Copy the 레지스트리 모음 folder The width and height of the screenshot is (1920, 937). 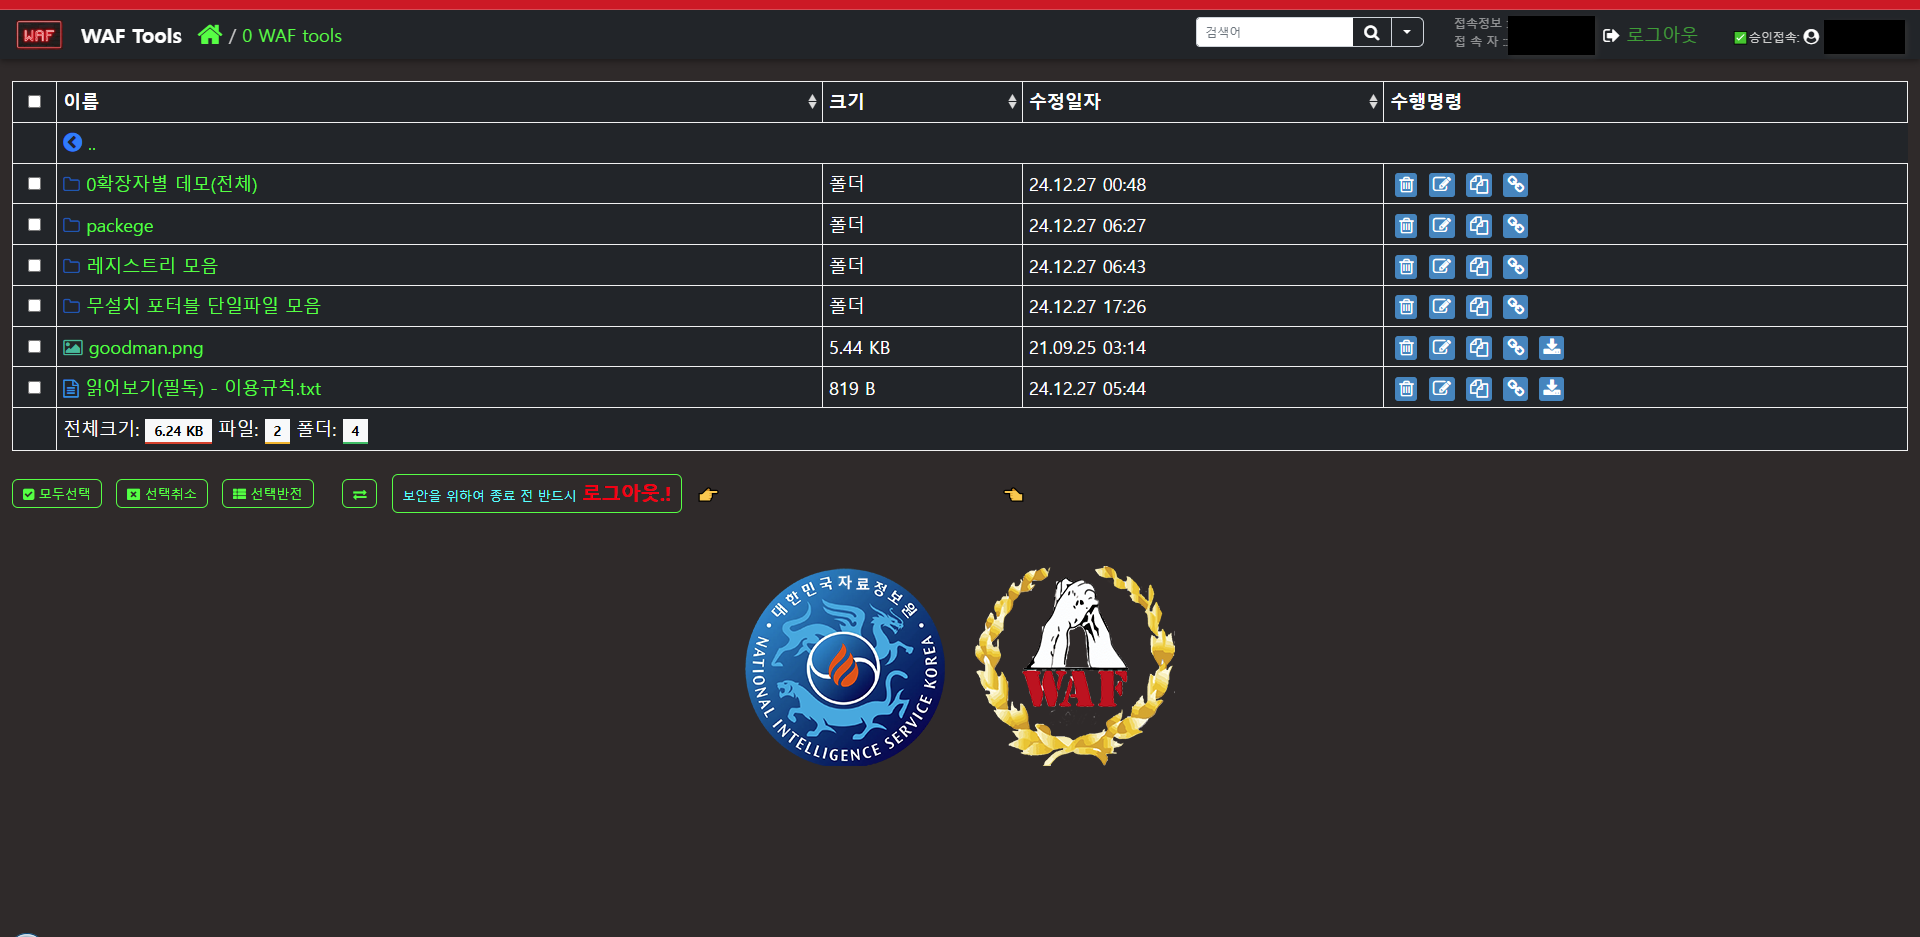click(x=1479, y=267)
